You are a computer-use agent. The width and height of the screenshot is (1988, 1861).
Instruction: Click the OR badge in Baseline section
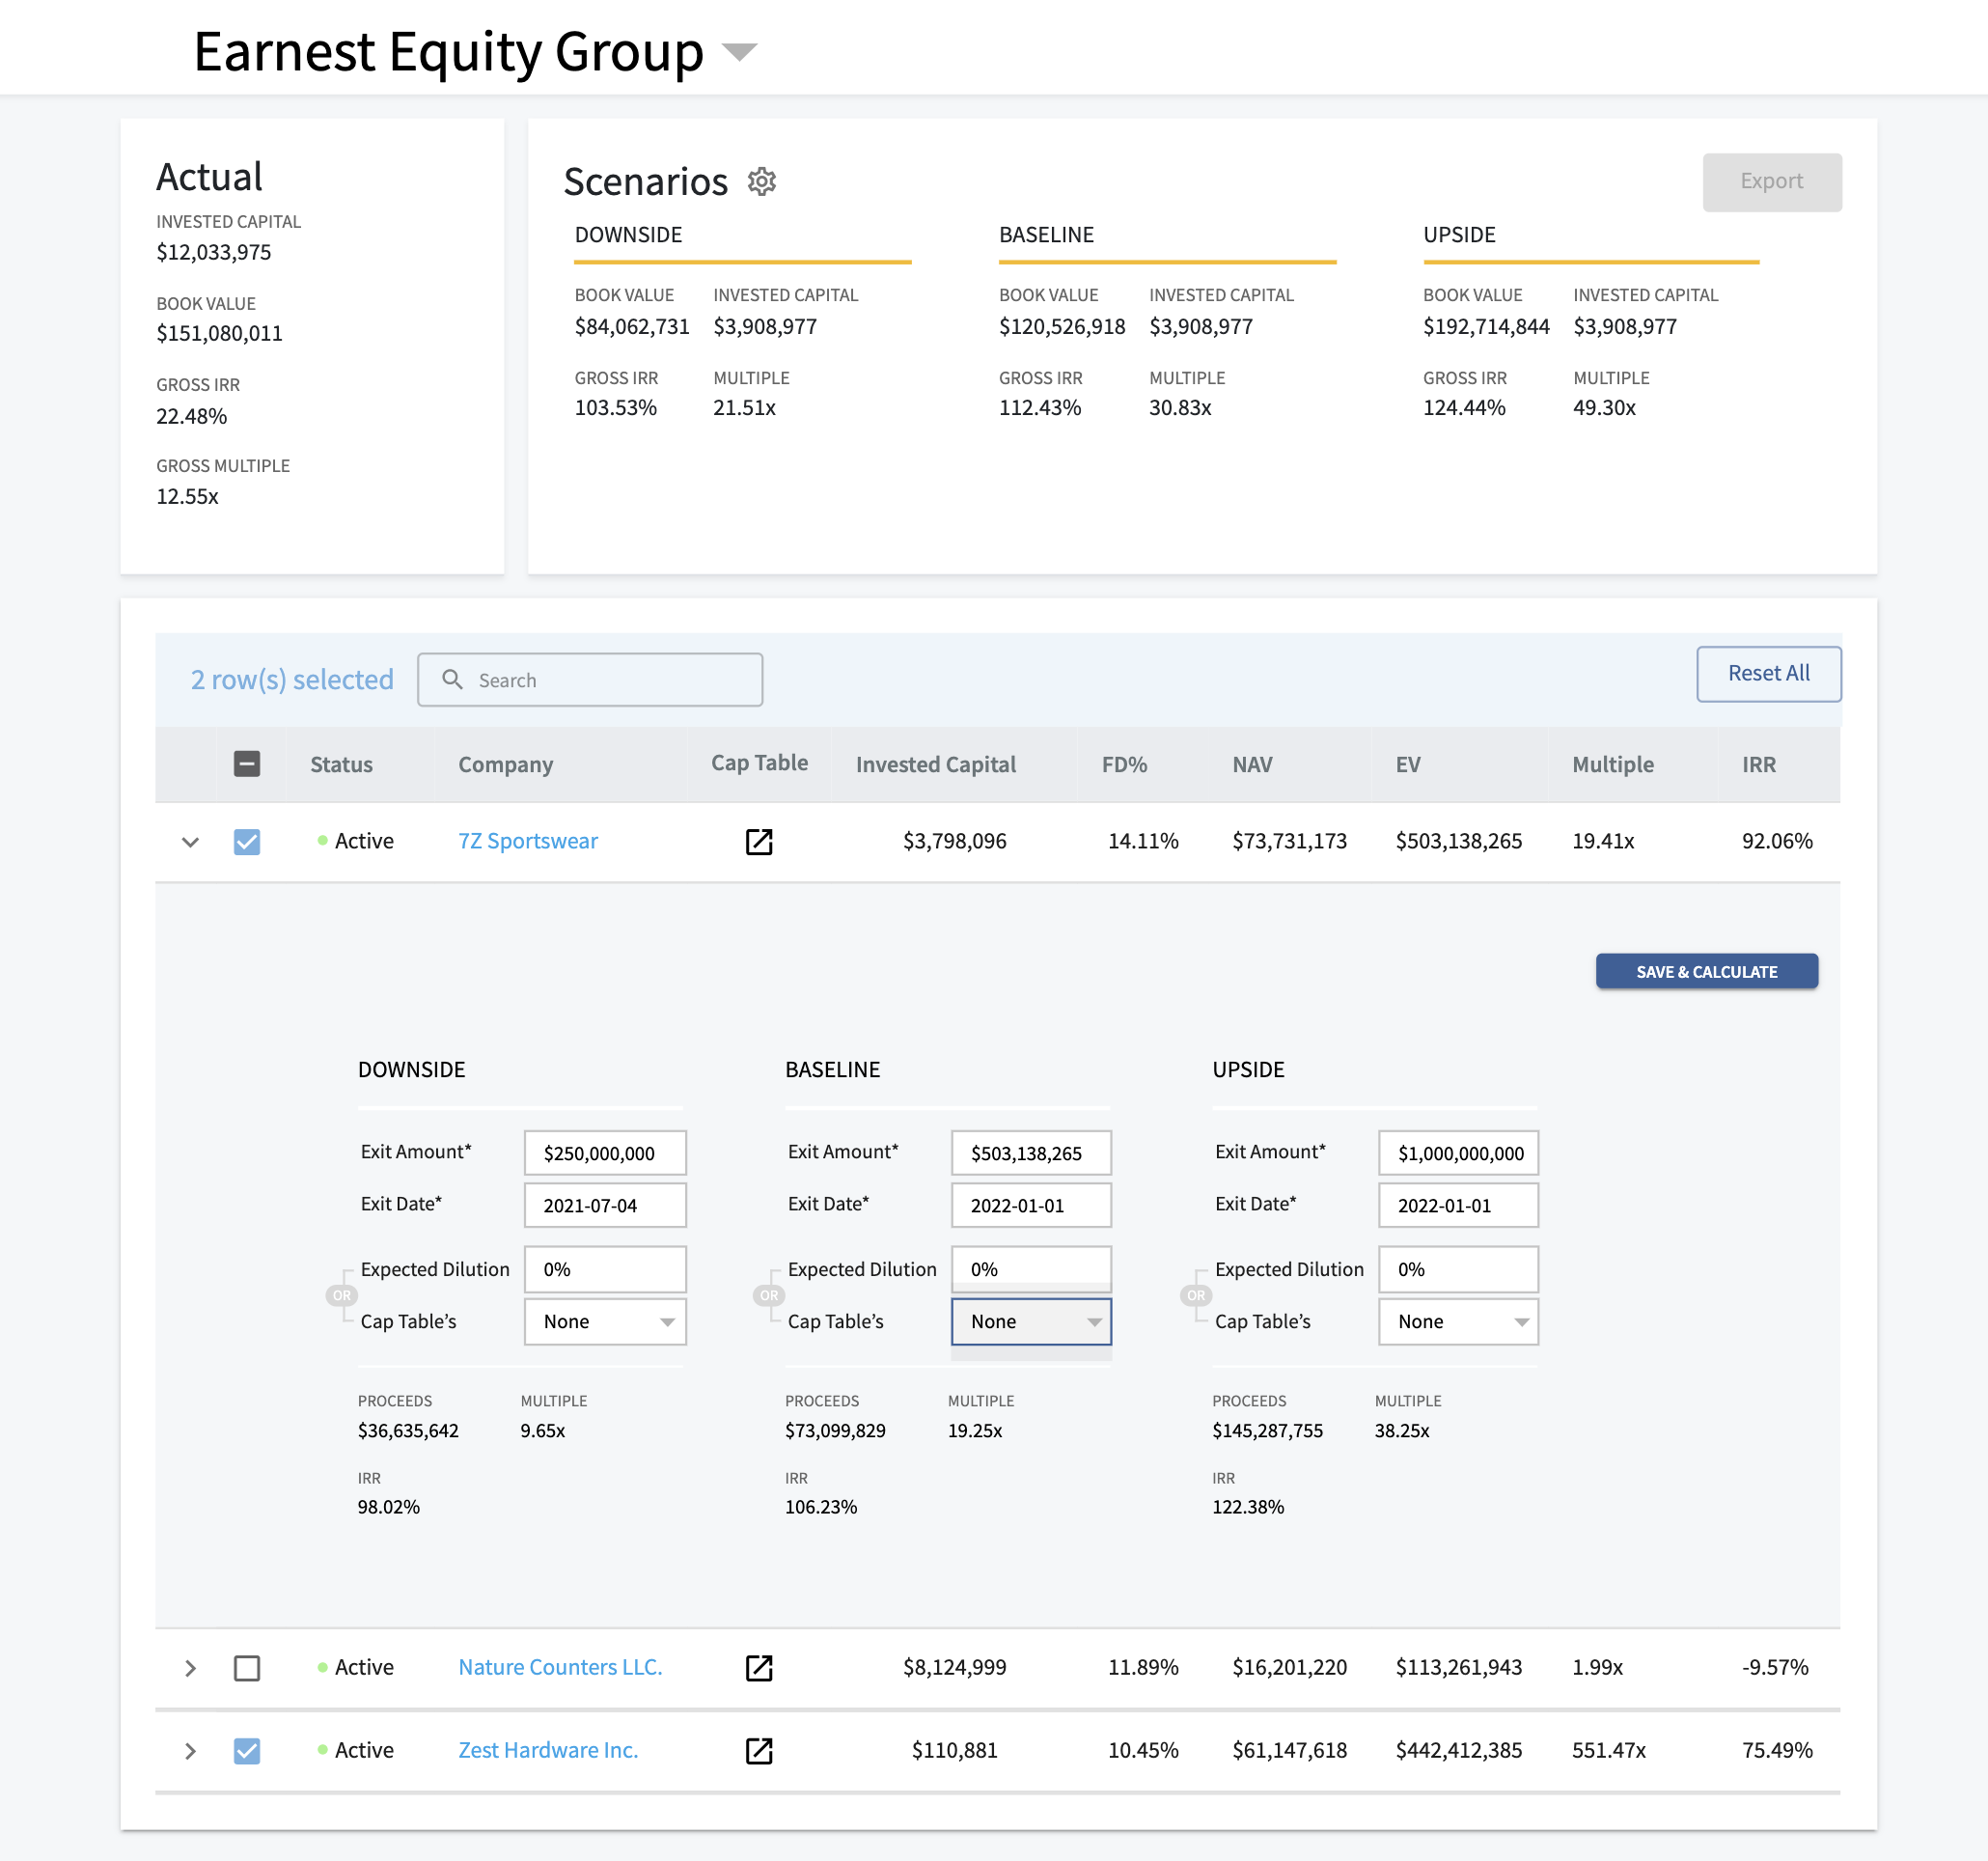tap(768, 1296)
